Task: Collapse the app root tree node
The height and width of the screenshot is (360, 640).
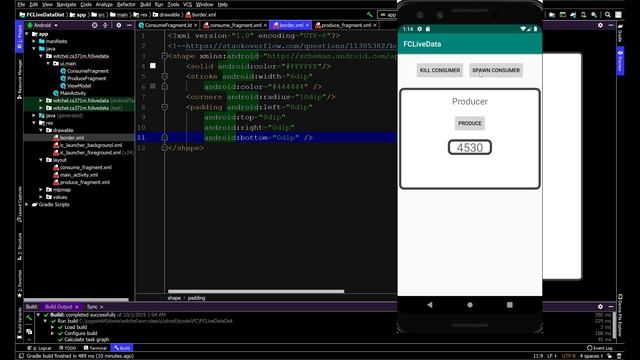Action: tap(27, 34)
